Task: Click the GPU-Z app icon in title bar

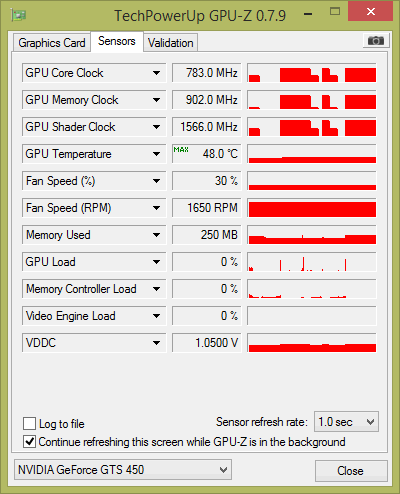Action: [18, 15]
